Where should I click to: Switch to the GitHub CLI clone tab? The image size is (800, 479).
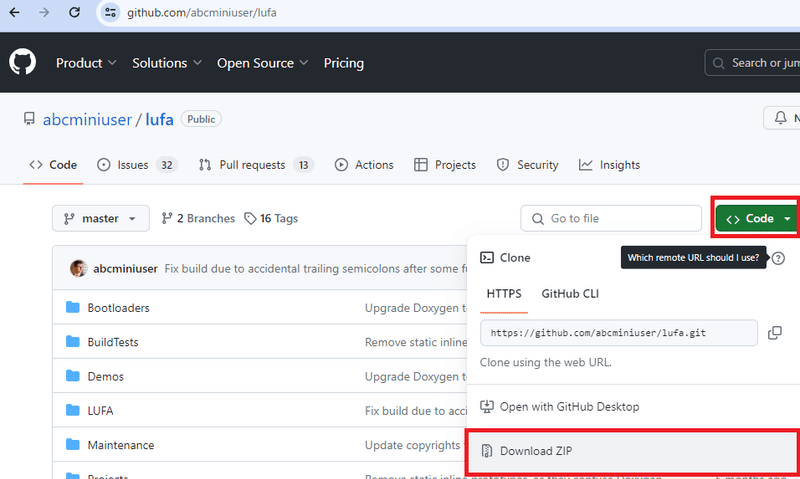pos(570,294)
